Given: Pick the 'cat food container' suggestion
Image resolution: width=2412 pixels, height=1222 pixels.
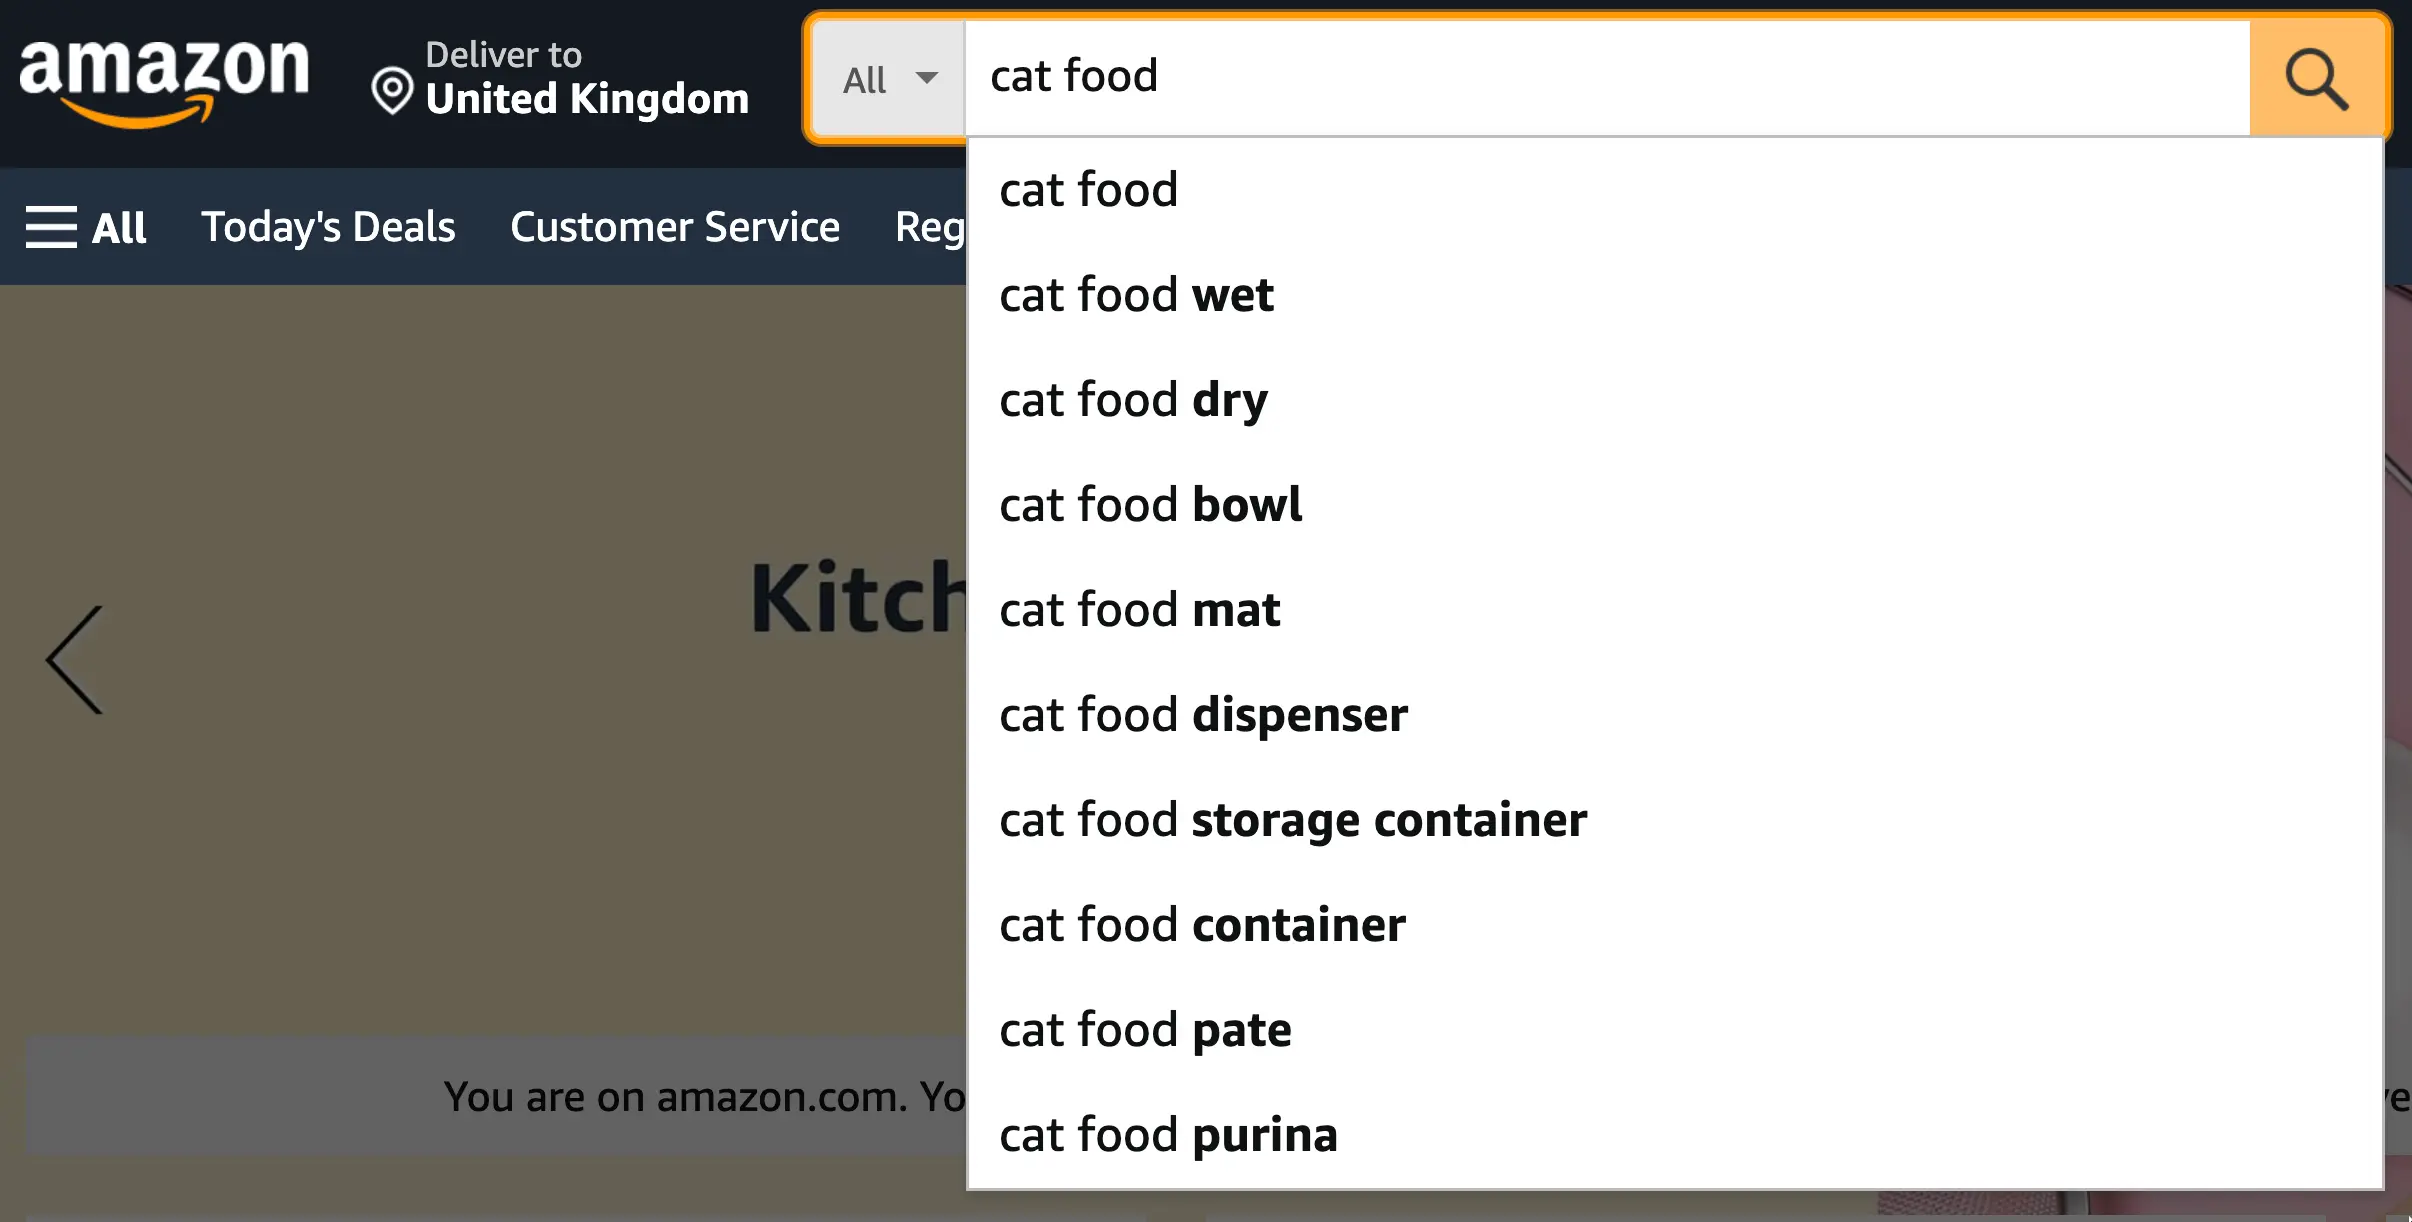Looking at the screenshot, I should point(1202,925).
